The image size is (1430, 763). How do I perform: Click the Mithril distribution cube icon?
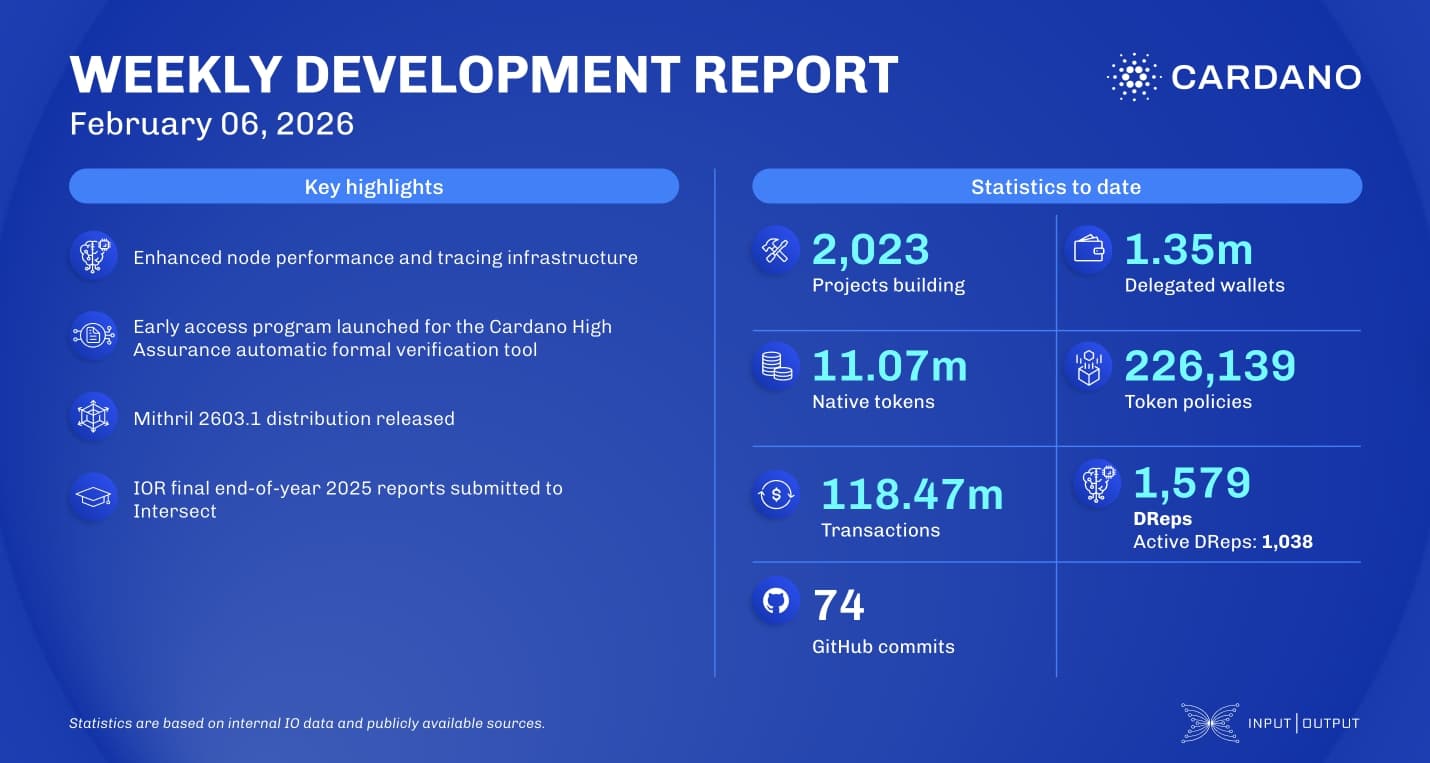tap(93, 417)
